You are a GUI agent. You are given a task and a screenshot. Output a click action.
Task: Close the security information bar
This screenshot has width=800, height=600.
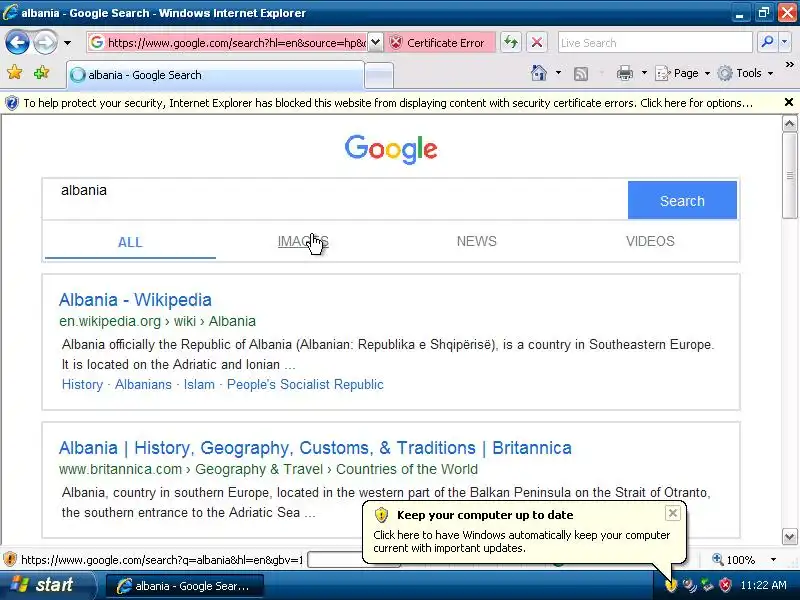[788, 103]
